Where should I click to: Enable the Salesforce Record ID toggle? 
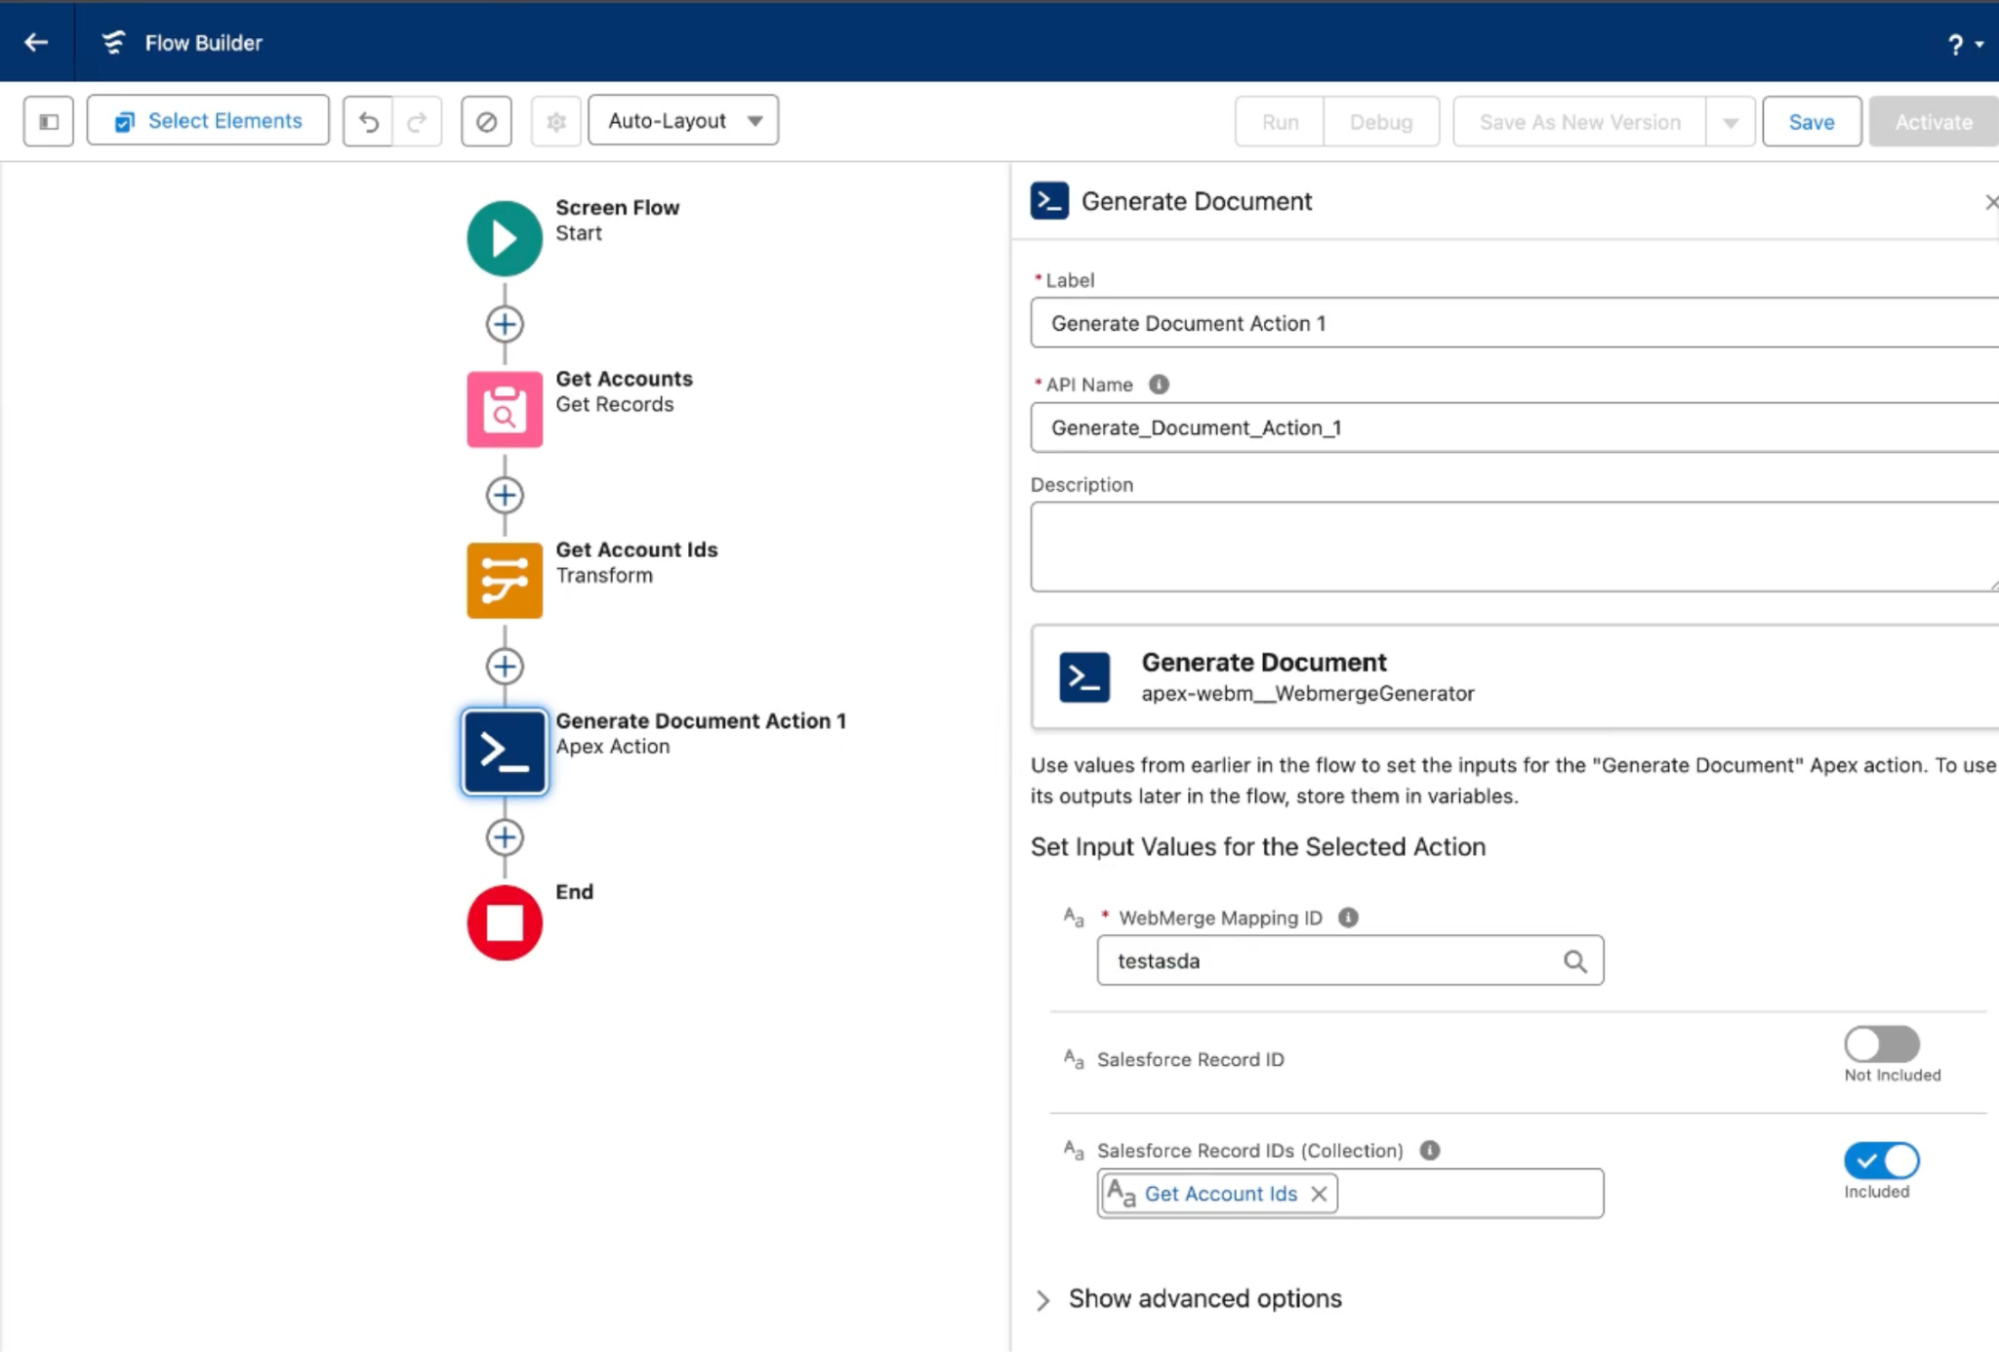click(x=1881, y=1044)
